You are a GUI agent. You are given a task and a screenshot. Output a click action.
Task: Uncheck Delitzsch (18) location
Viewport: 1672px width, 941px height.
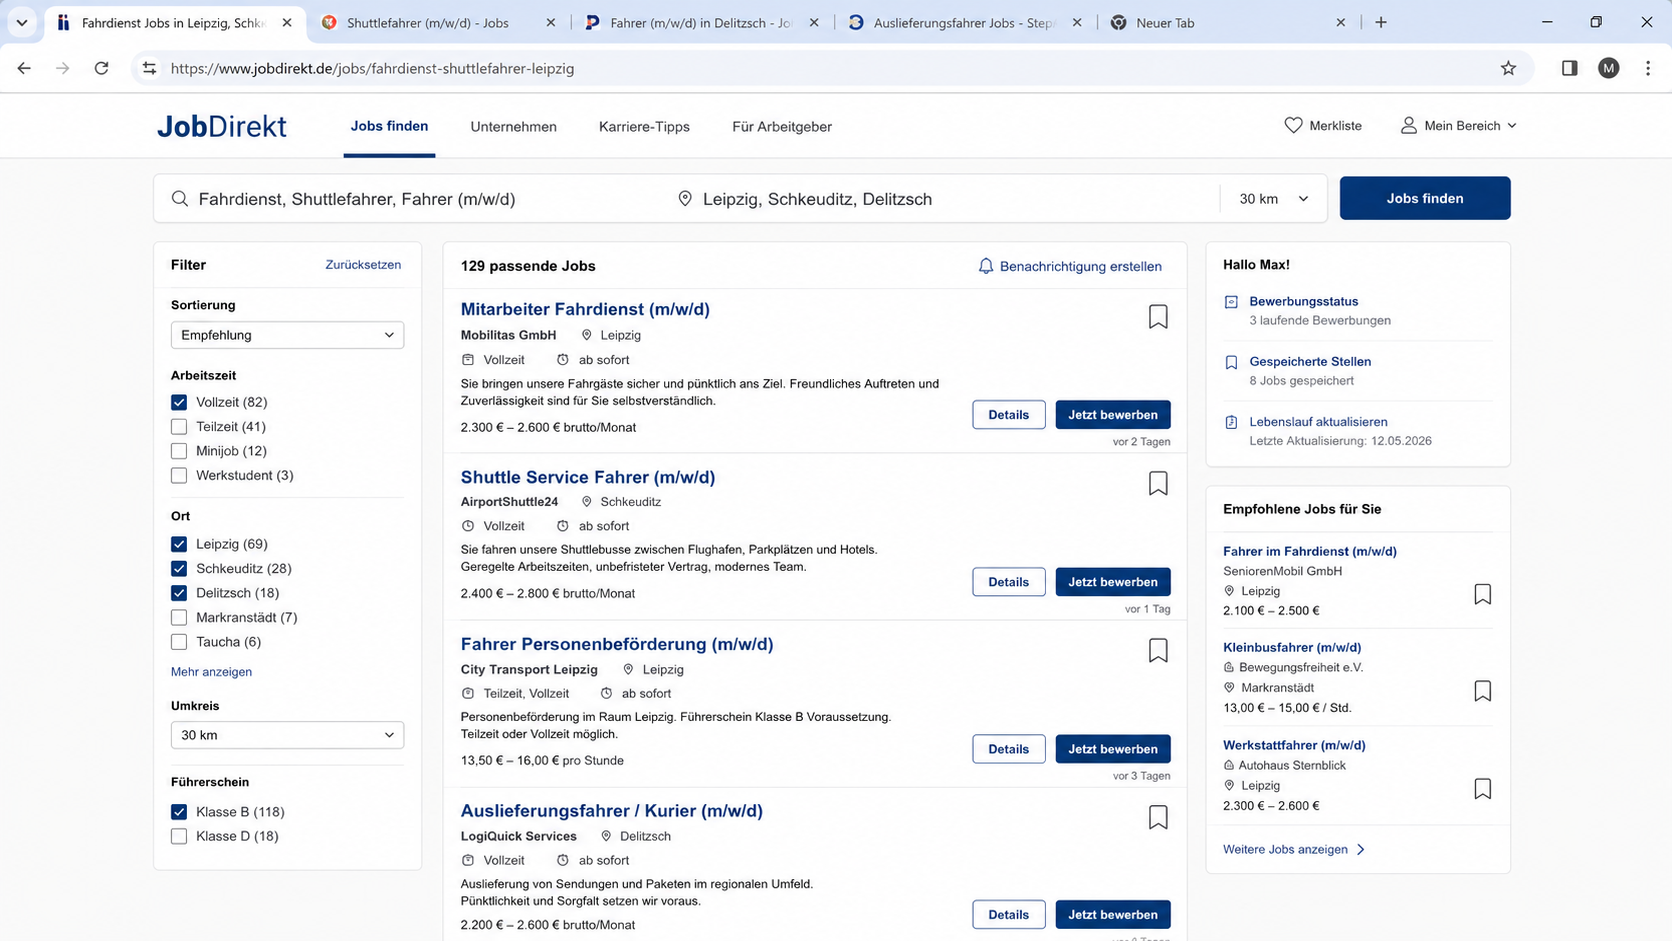179,593
